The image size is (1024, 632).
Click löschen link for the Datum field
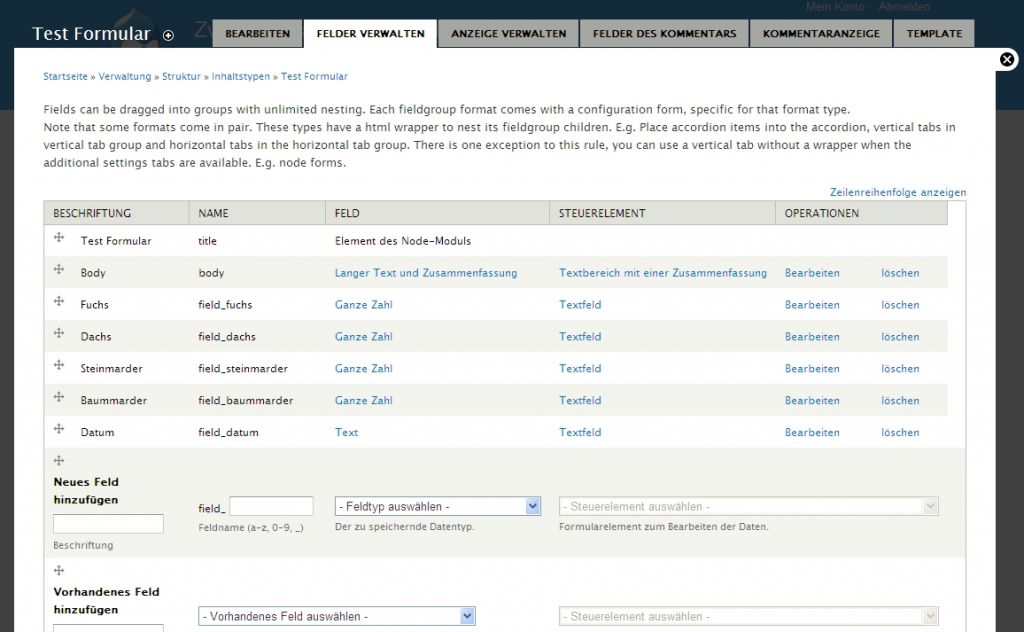coord(899,433)
